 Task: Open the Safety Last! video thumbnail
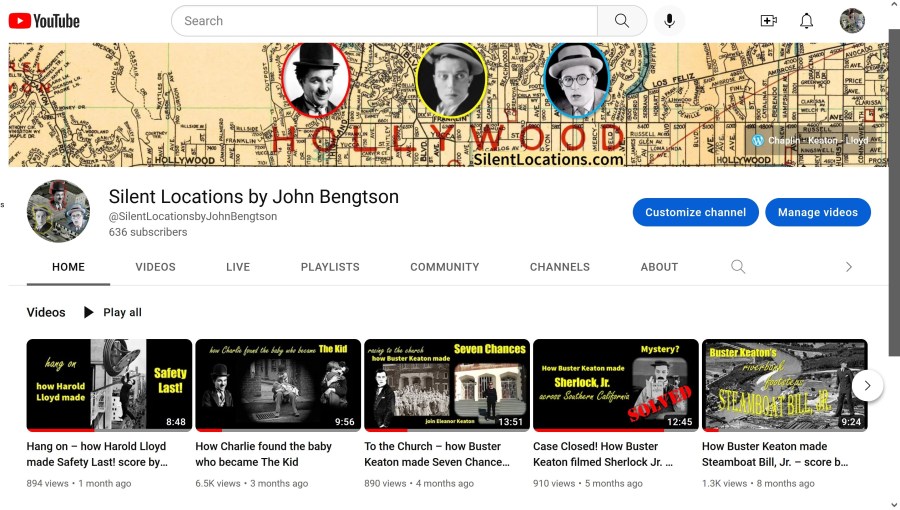(109, 385)
